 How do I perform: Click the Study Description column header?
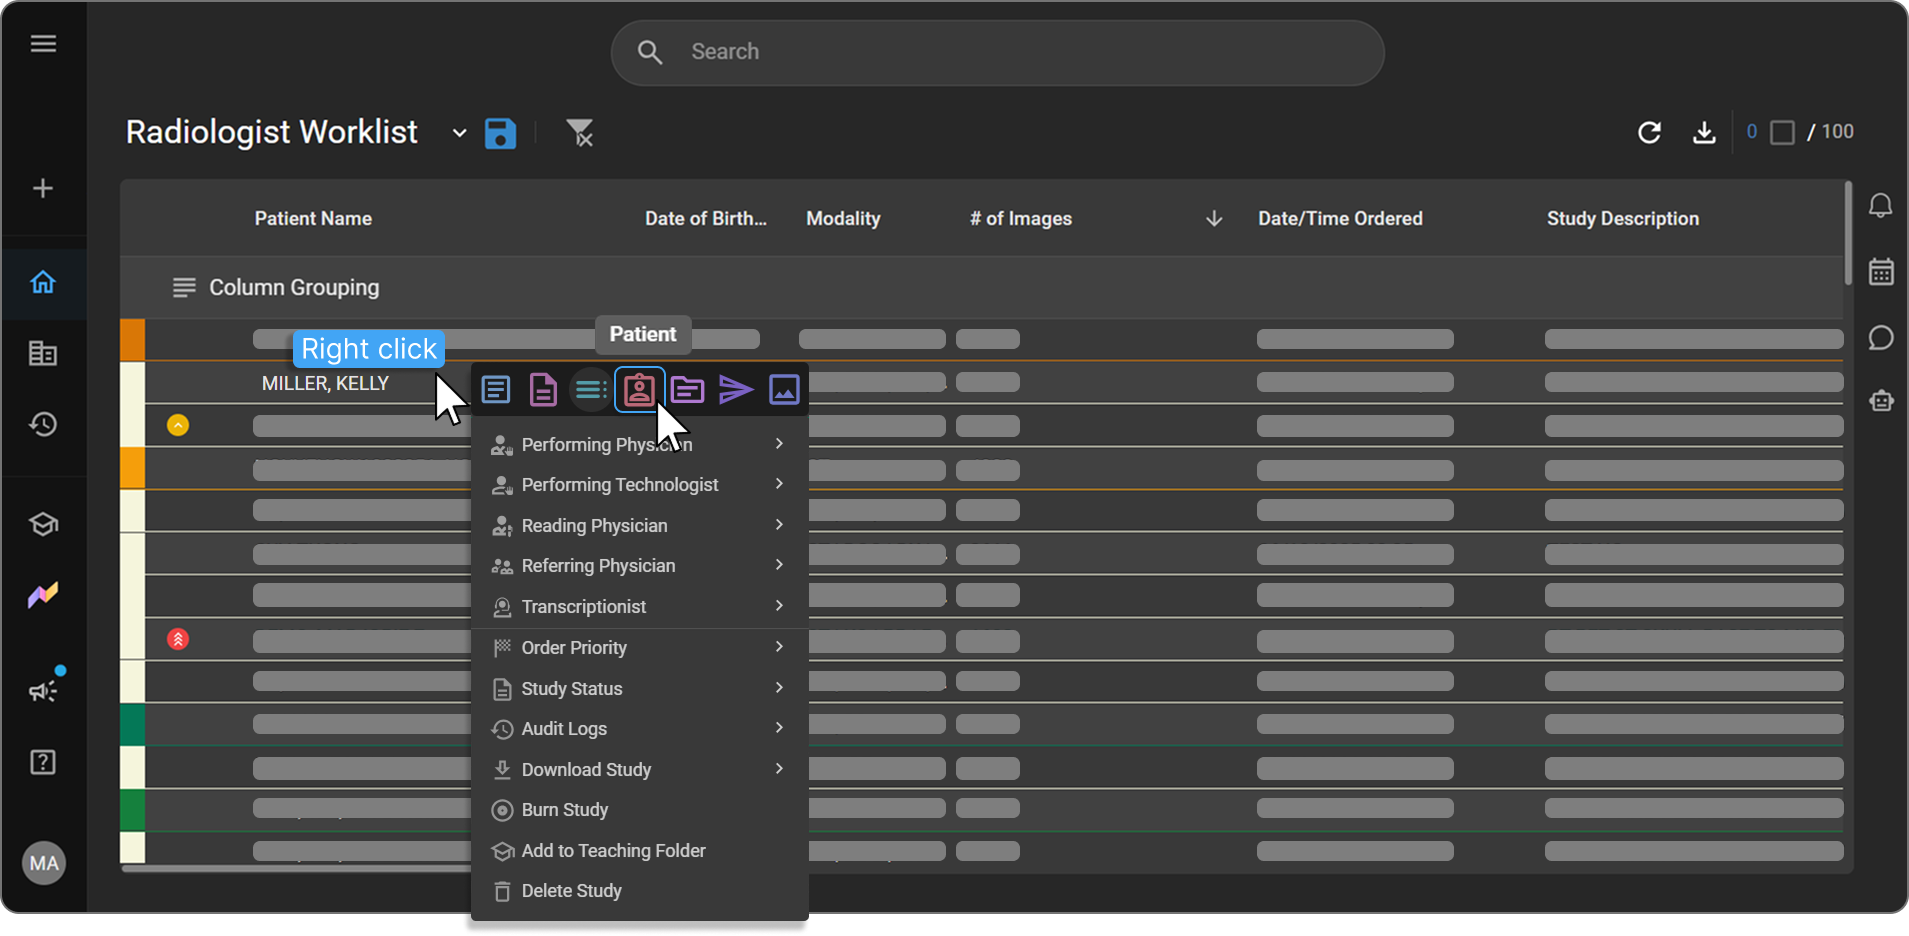[1623, 219]
